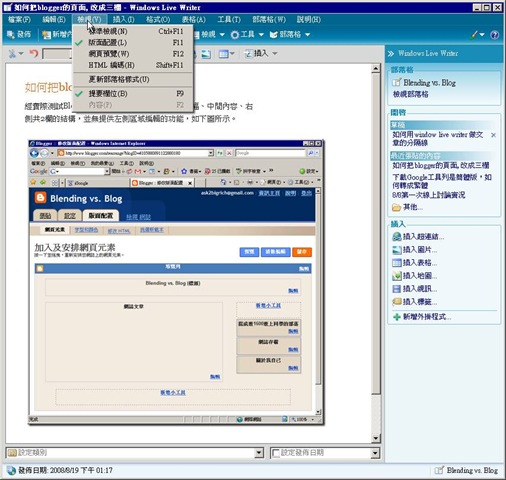This screenshot has width=506, height=480.
Task: Toggle the 設定發佈日期 checkbox
Action: coord(276,453)
